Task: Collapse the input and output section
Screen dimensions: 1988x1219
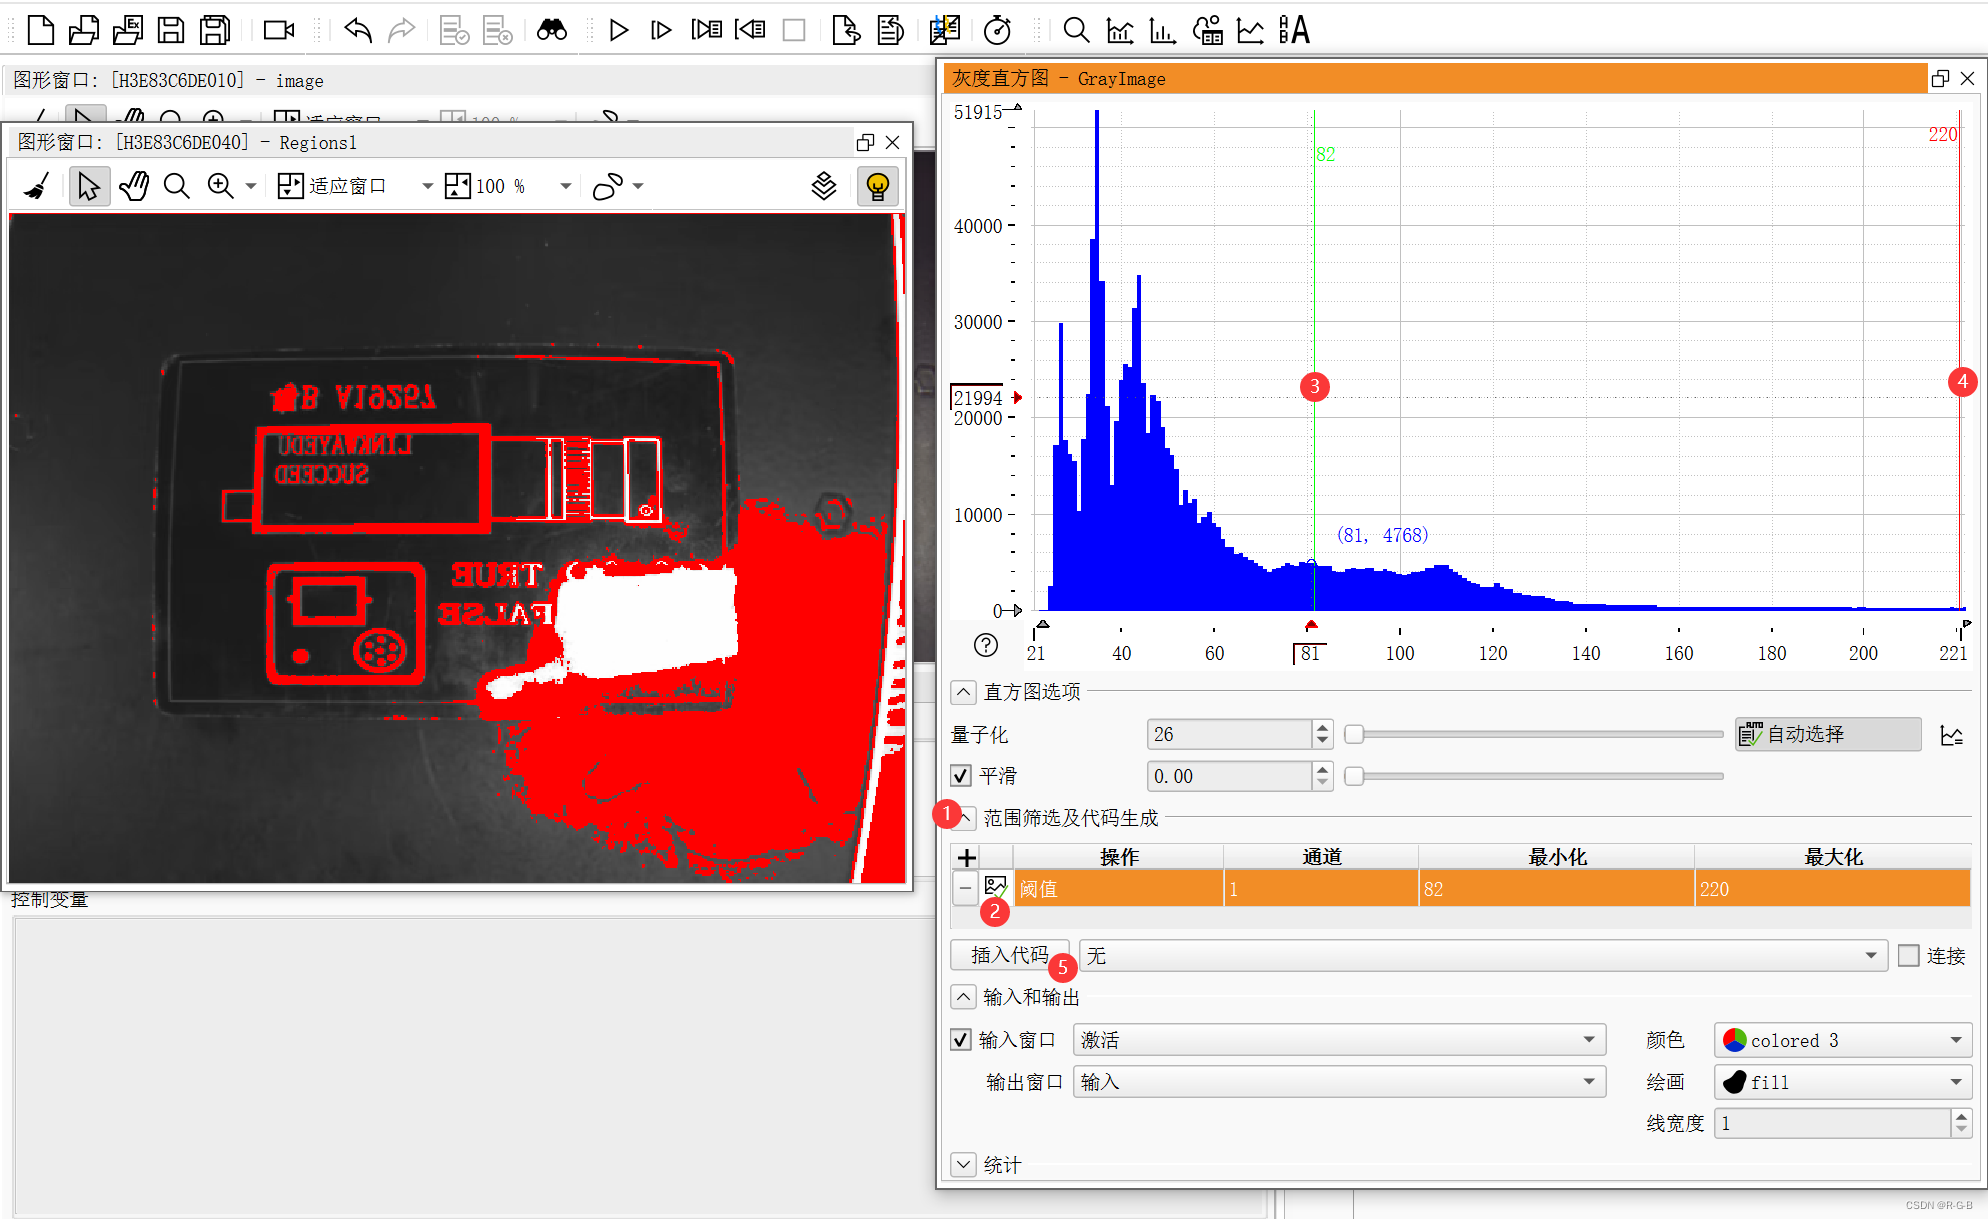Action: pos(963,997)
